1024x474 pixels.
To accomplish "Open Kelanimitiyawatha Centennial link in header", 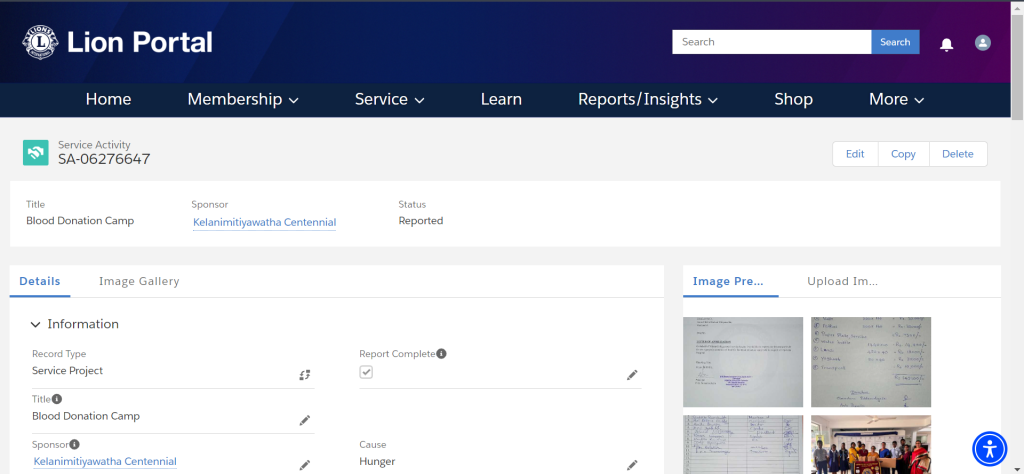I will pyautogui.click(x=264, y=223).
